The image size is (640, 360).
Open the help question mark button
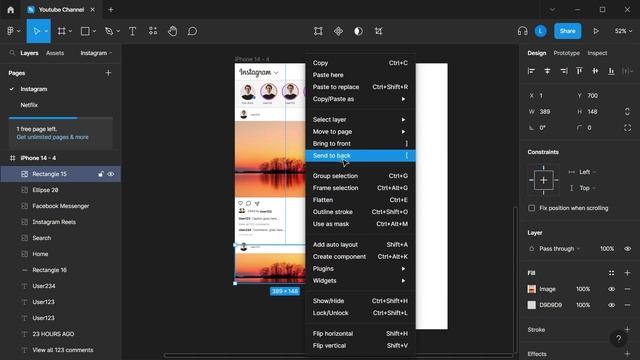coord(618,338)
